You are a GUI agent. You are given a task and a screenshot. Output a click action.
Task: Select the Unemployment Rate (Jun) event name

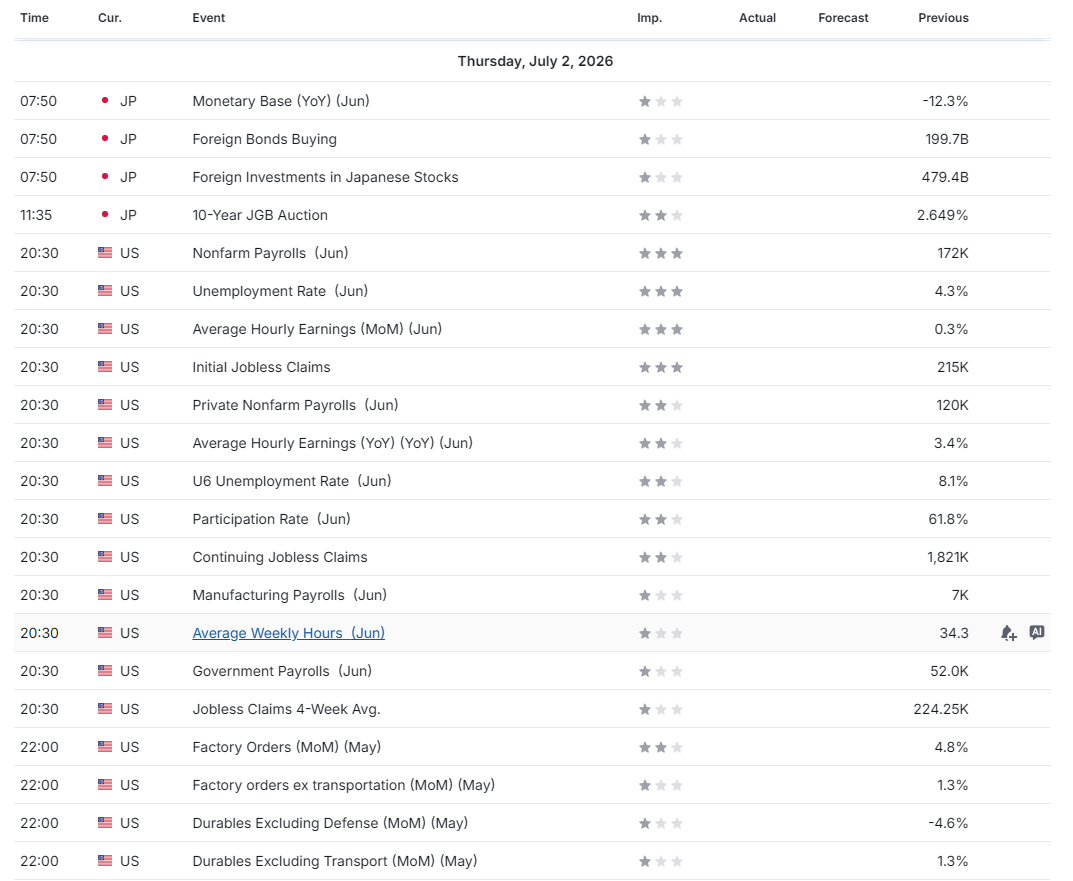(x=280, y=291)
